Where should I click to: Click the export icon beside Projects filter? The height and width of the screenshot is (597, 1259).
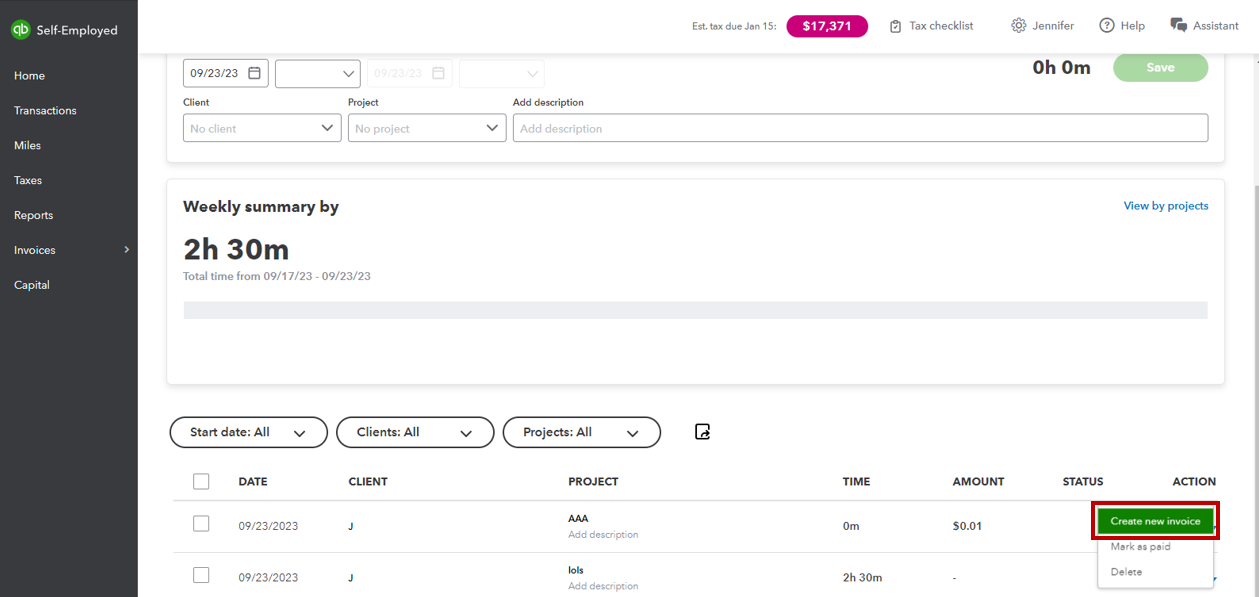702,432
